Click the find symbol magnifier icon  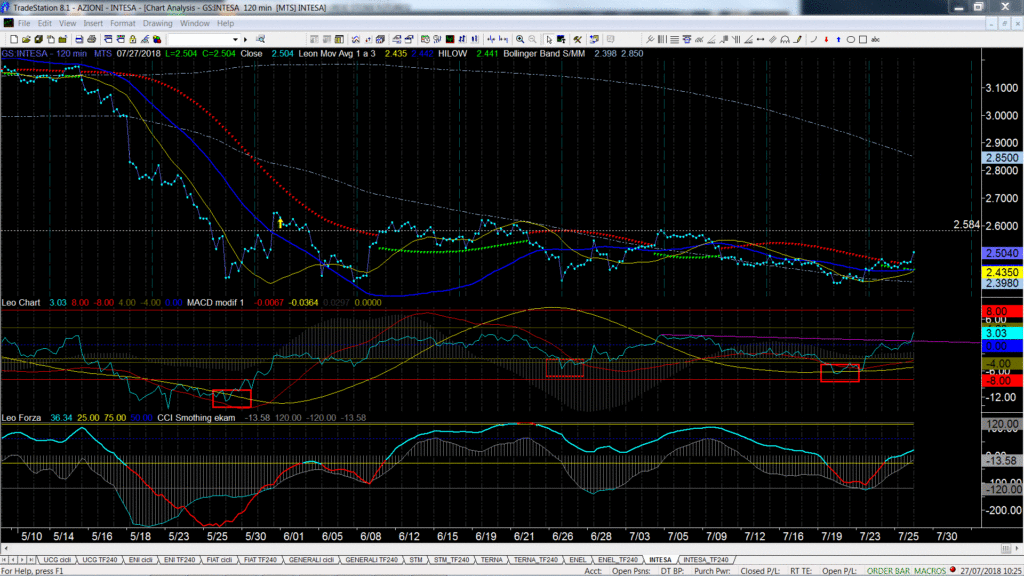pos(260,40)
